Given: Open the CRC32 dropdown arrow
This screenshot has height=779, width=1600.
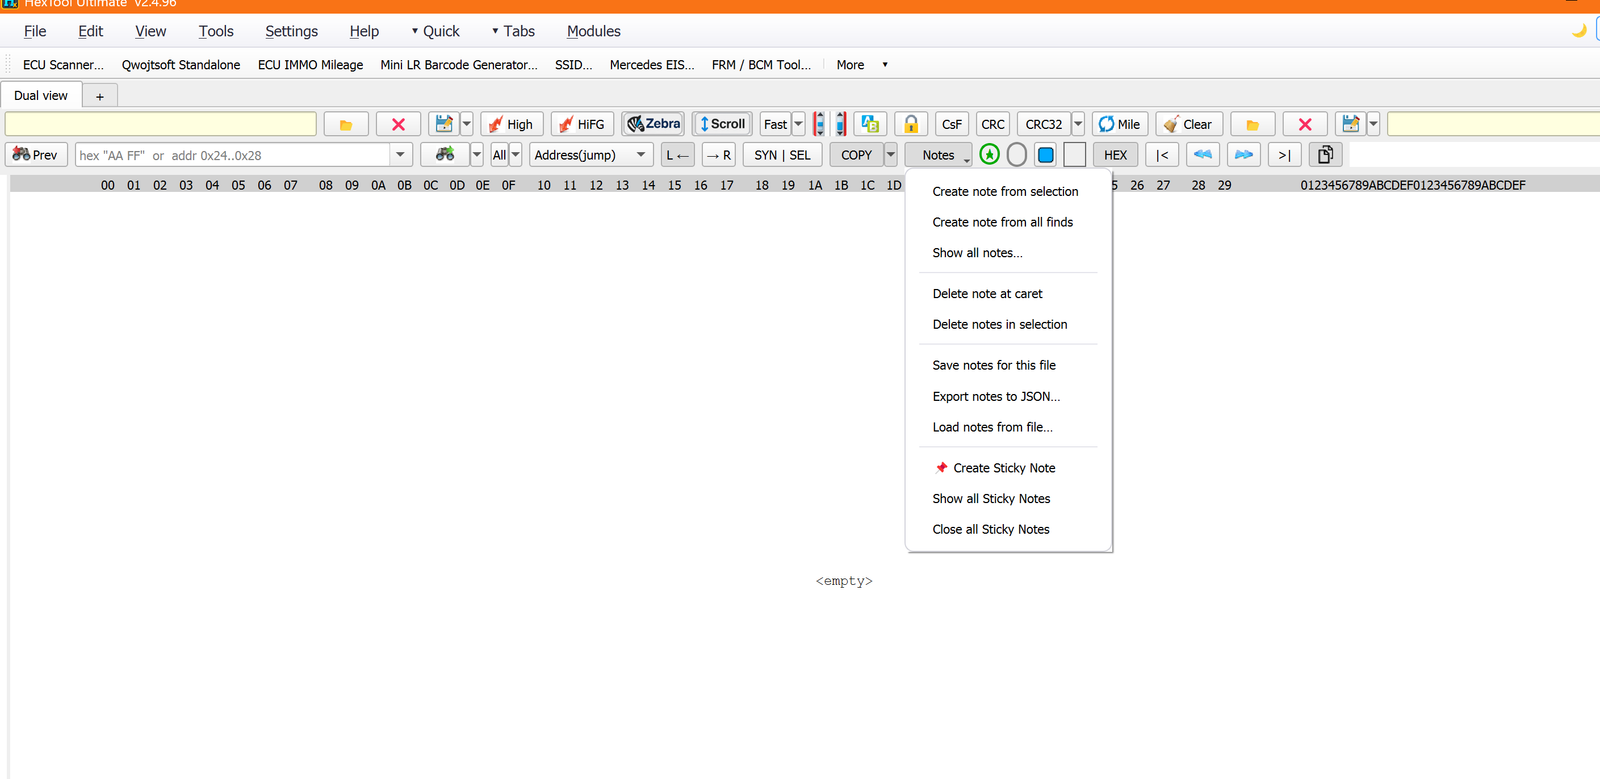Looking at the screenshot, I should 1078,124.
